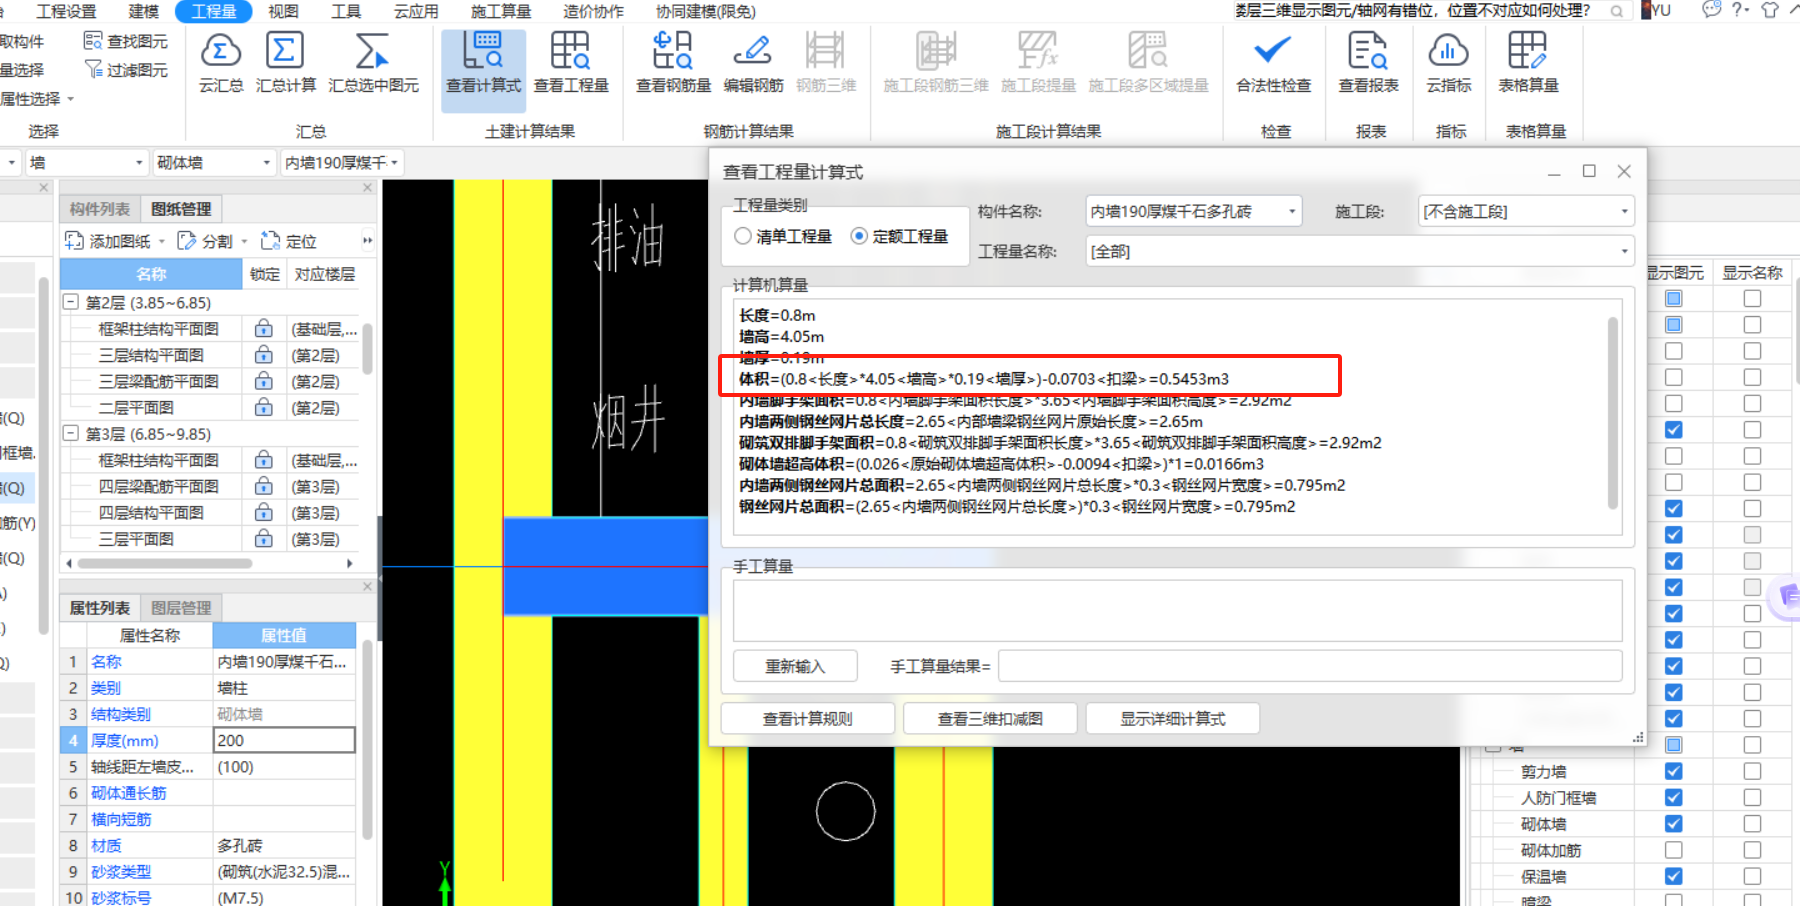Open 工程设置 menu
The height and width of the screenshot is (906, 1800).
[x=66, y=11]
